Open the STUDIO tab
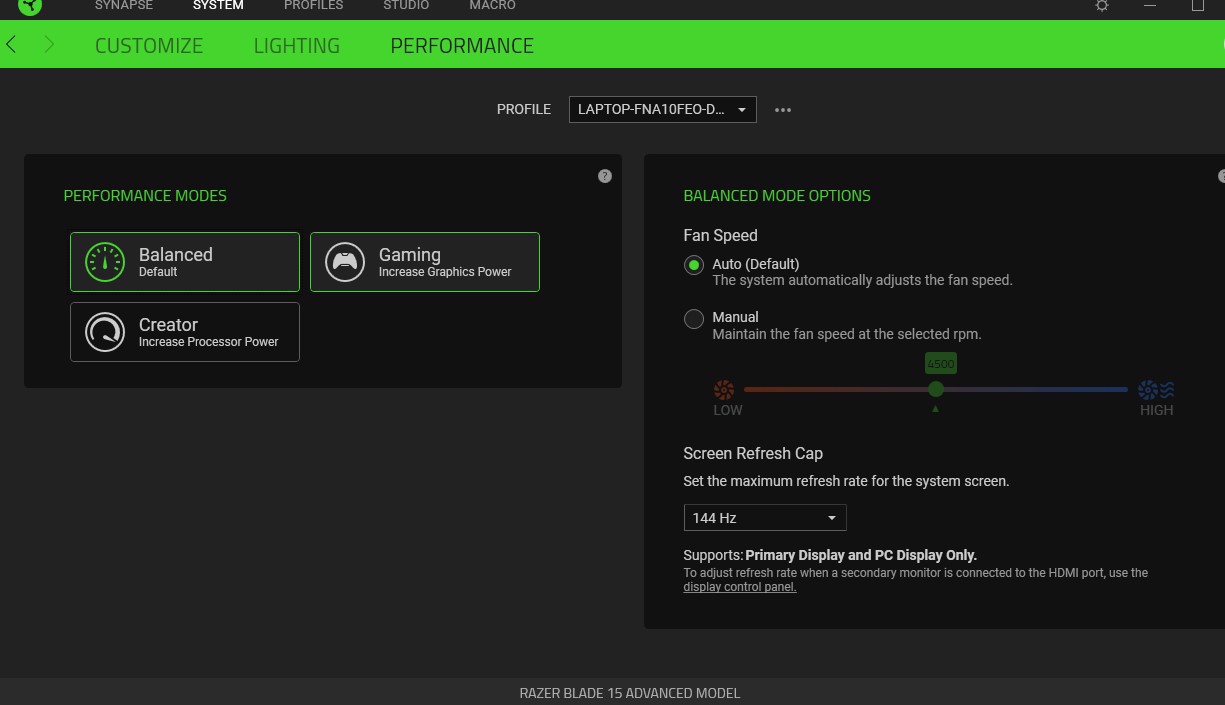This screenshot has width=1225, height=705. [x=406, y=6]
